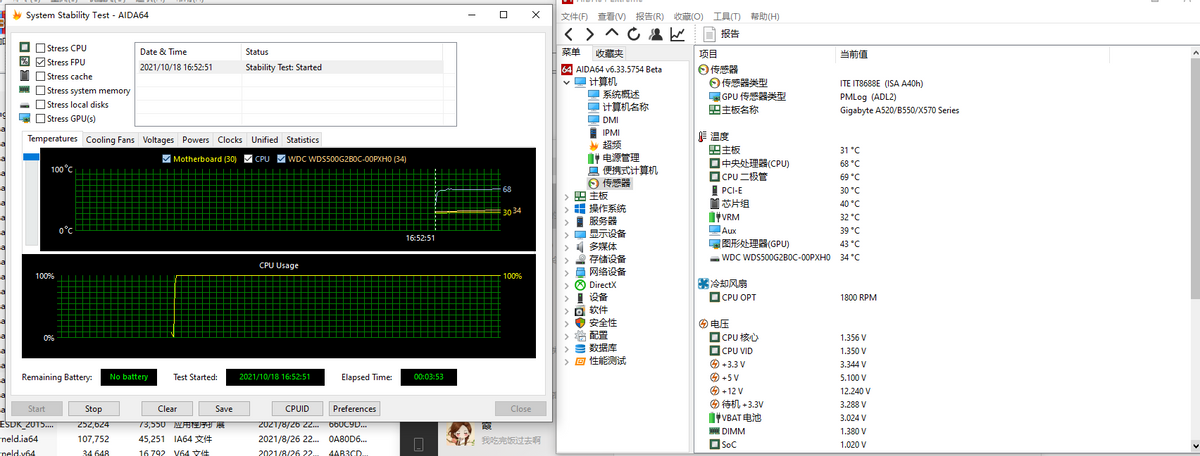Click the CPUID button

pyautogui.click(x=297, y=409)
